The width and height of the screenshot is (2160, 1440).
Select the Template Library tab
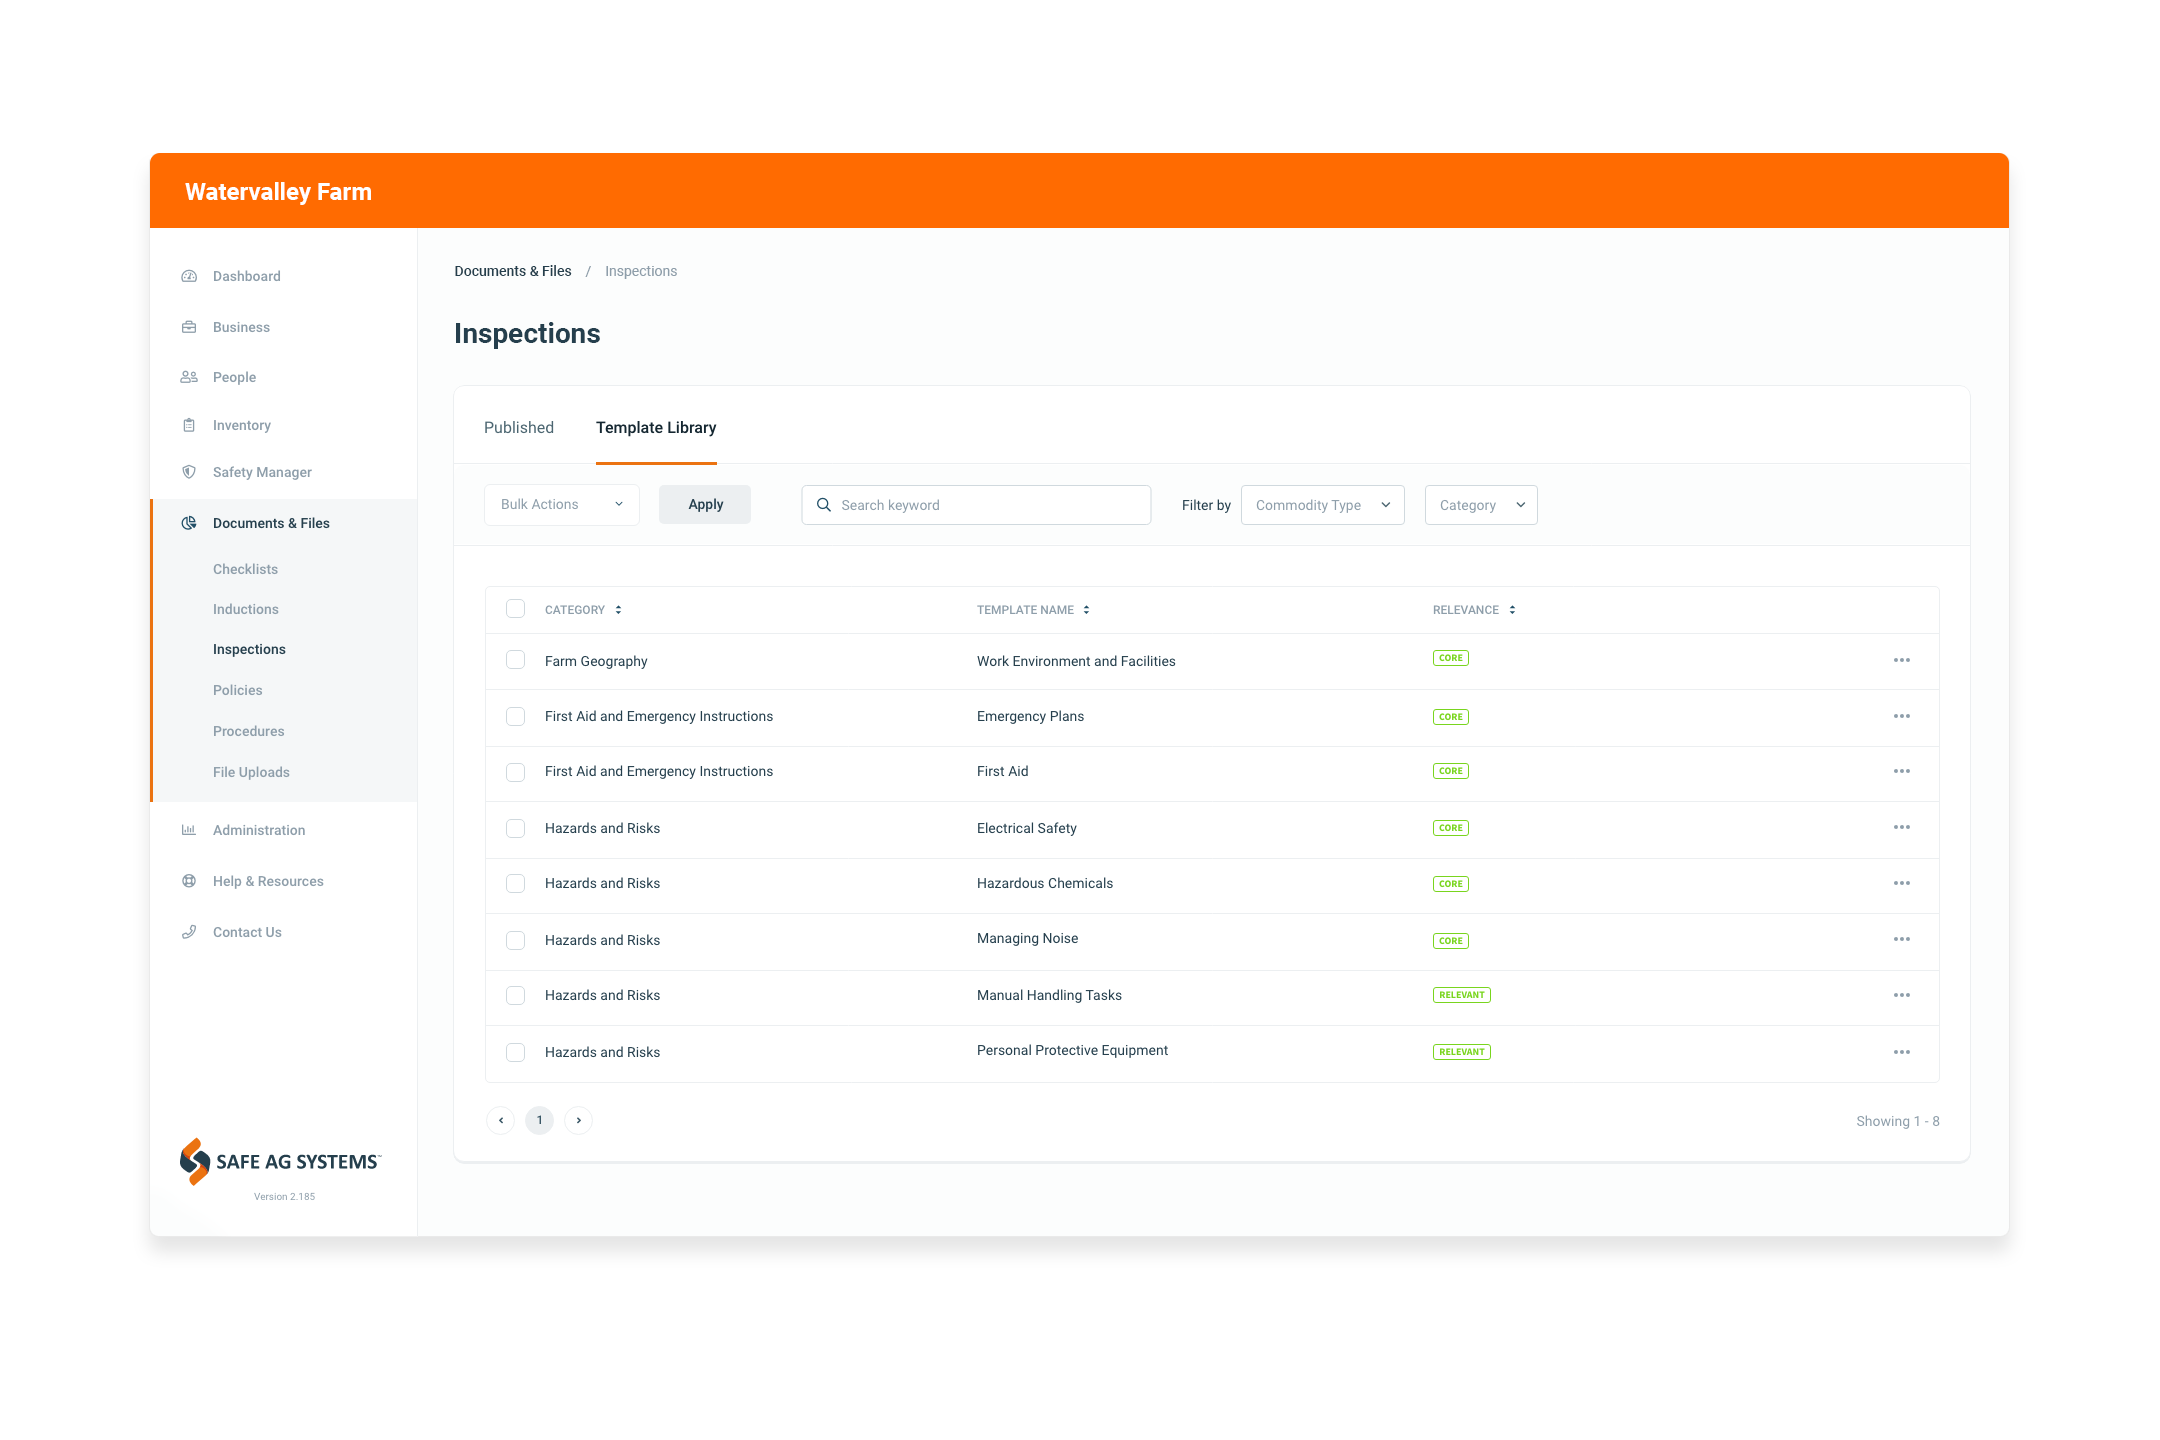[x=654, y=426]
